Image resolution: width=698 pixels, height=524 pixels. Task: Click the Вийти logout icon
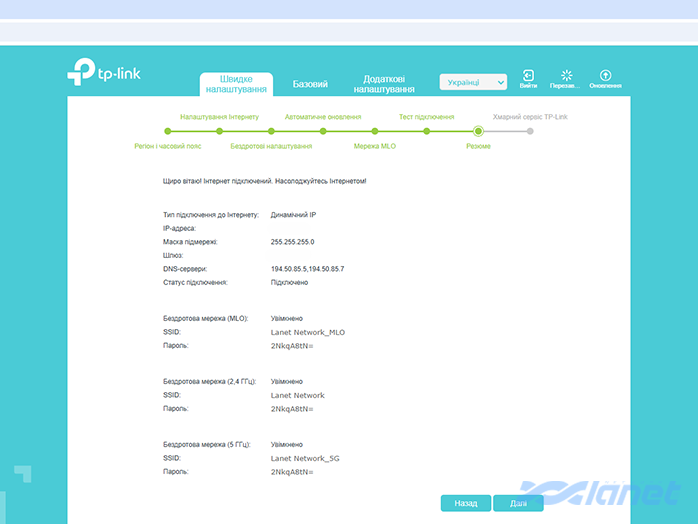528,76
